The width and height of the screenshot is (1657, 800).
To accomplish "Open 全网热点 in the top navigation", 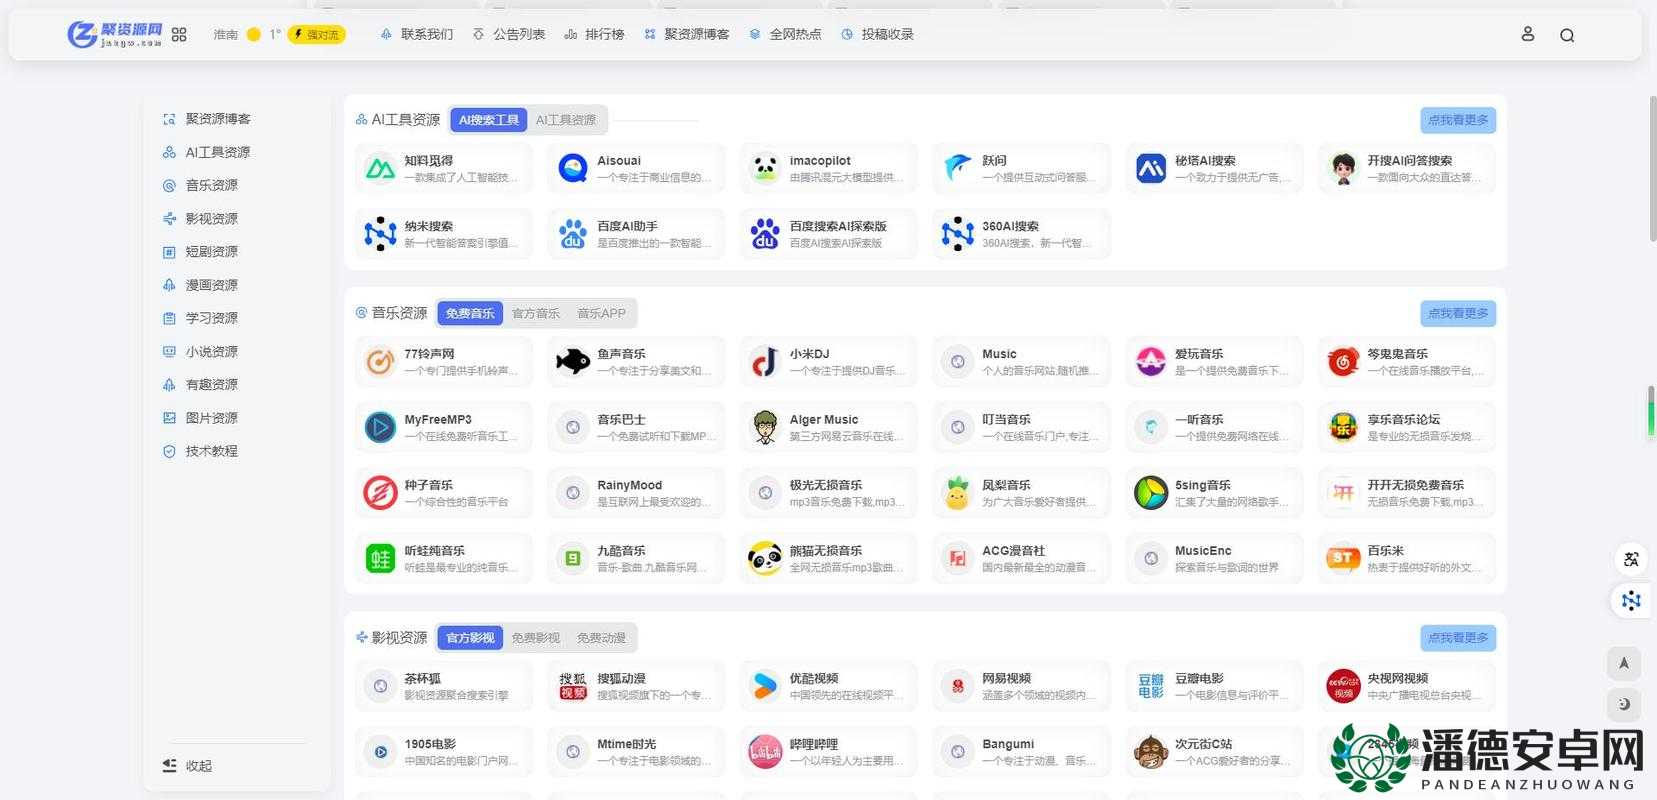I will point(785,34).
